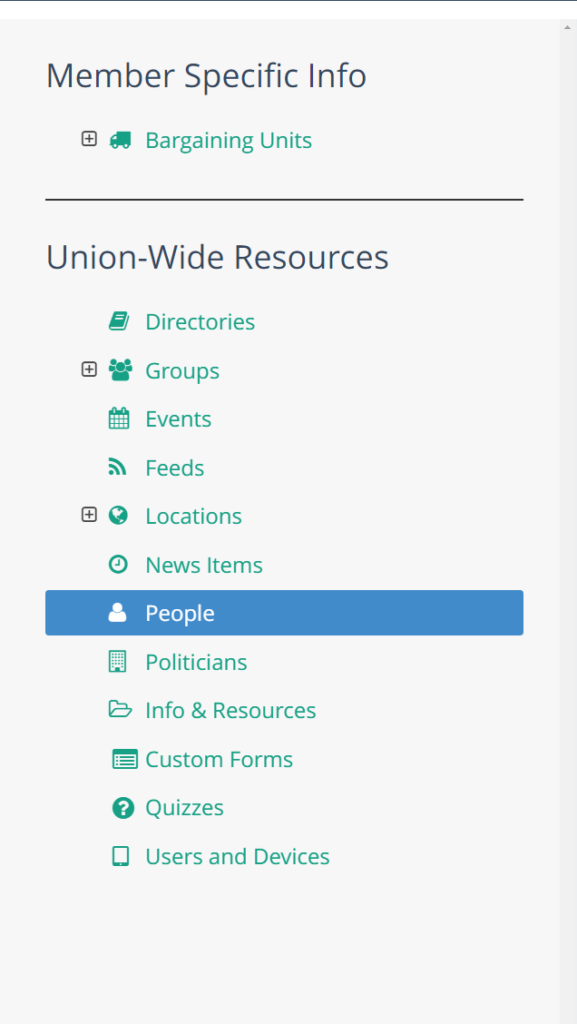Click the open folder icon beside Info & Resources
577x1024 pixels.
tap(119, 709)
